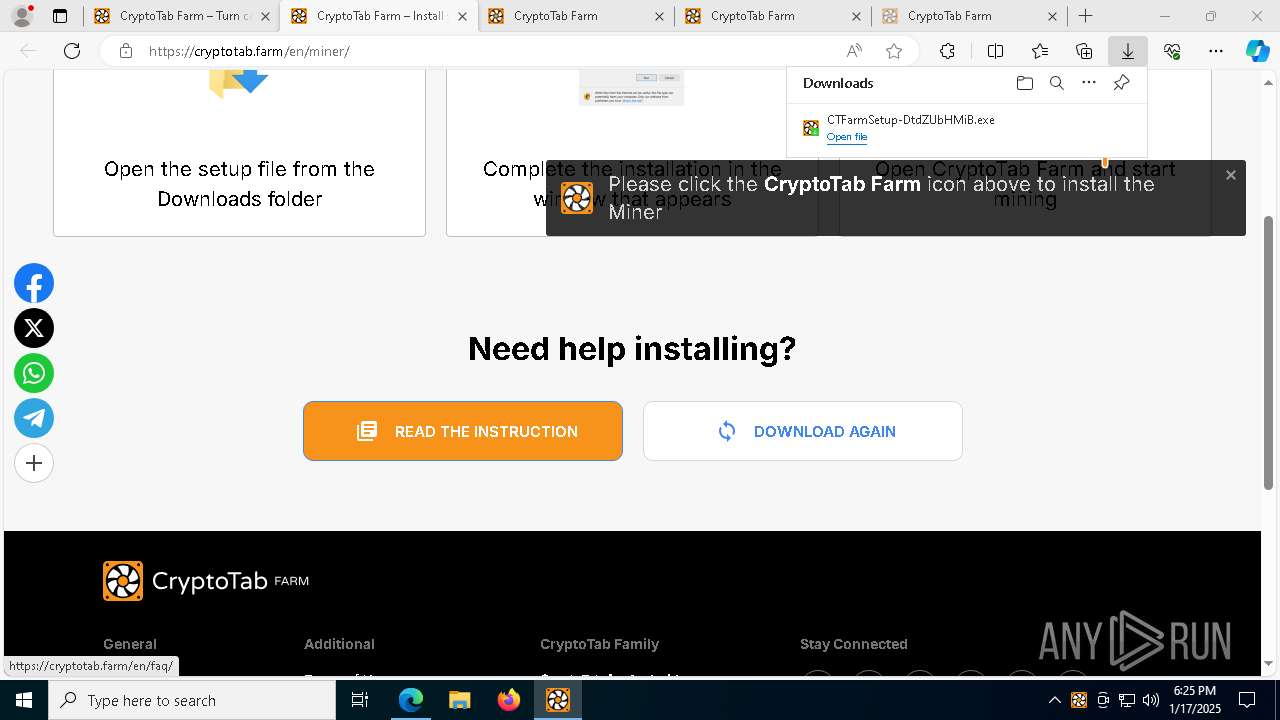Add this page to favorites star
The width and height of the screenshot is (1280, 720).
894,51
